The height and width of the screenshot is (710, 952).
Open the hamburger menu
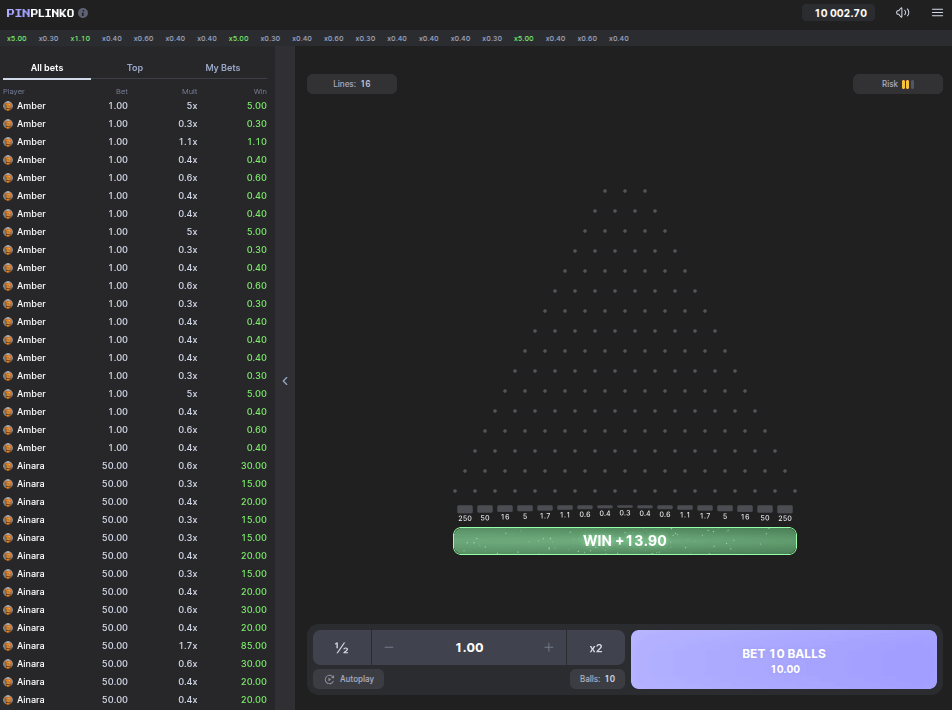click(x=937, y=13)
